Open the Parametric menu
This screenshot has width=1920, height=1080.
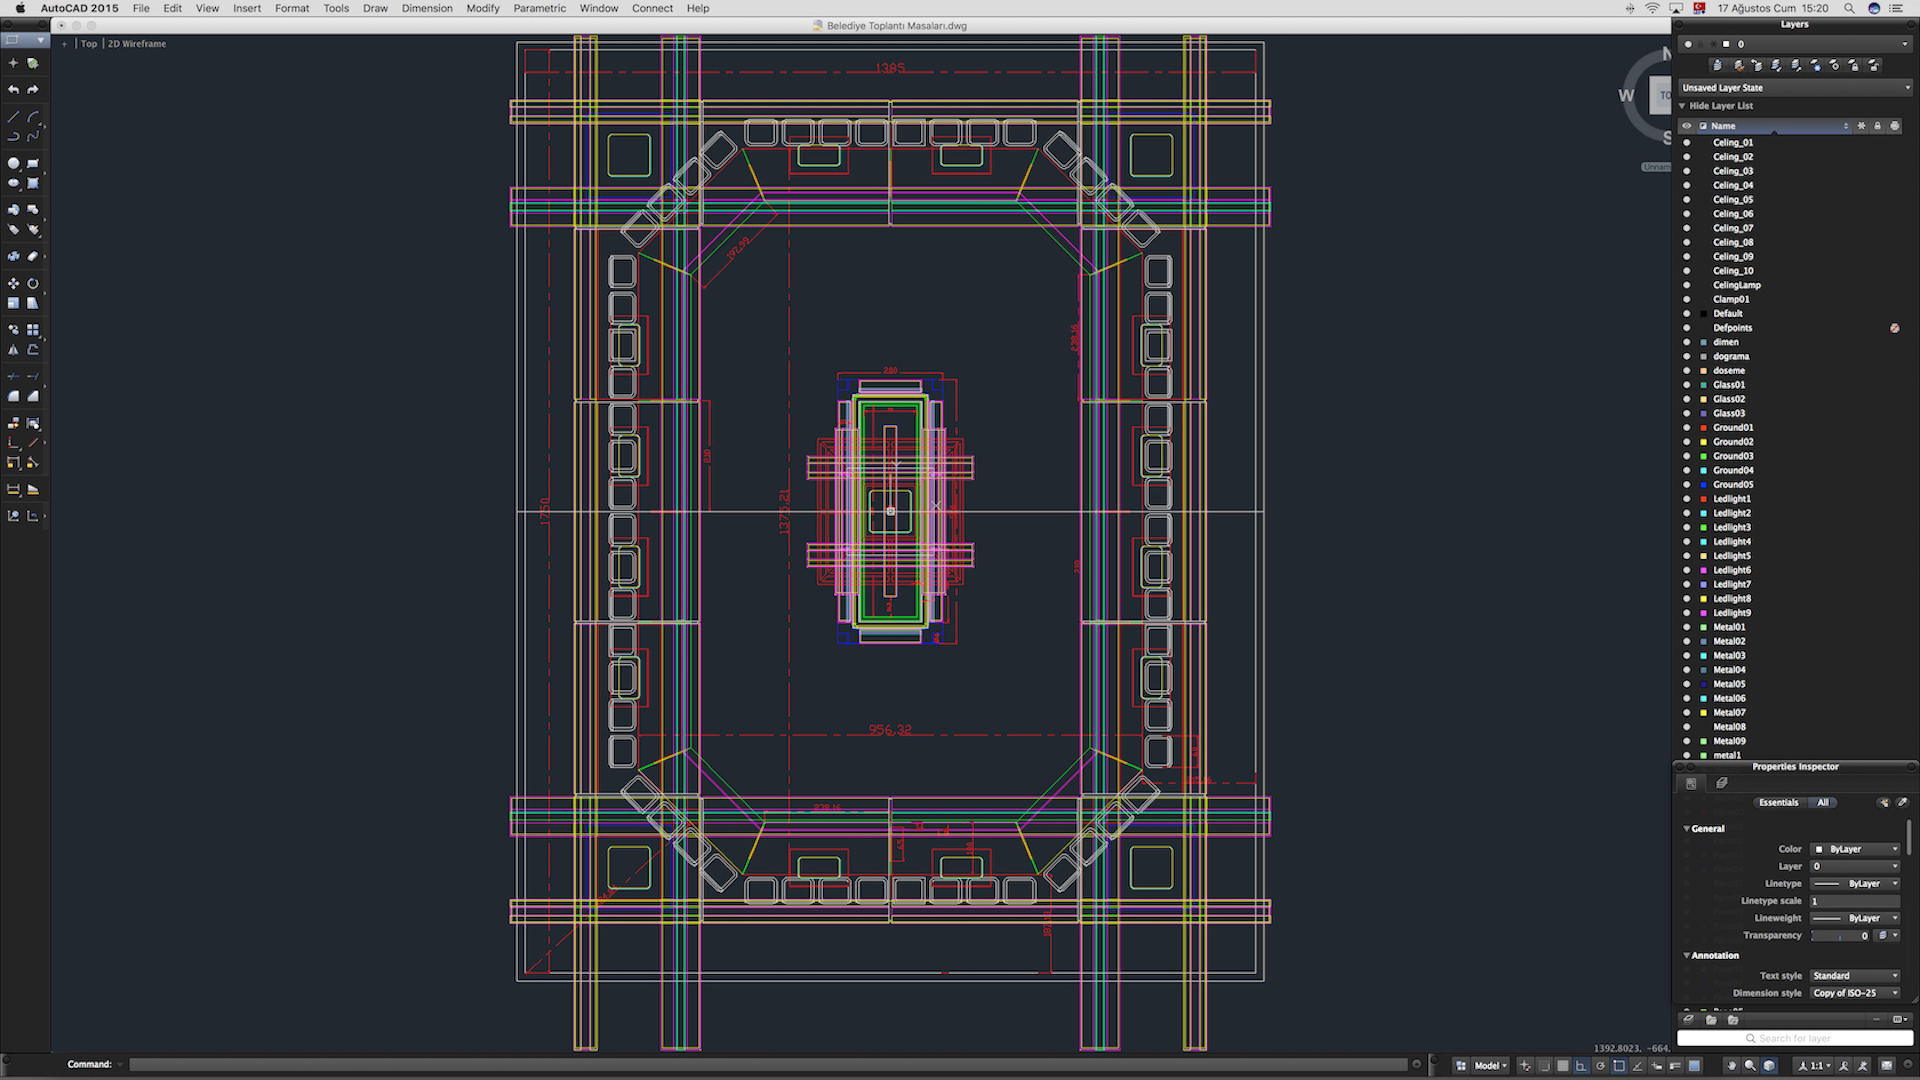[539, 8]
